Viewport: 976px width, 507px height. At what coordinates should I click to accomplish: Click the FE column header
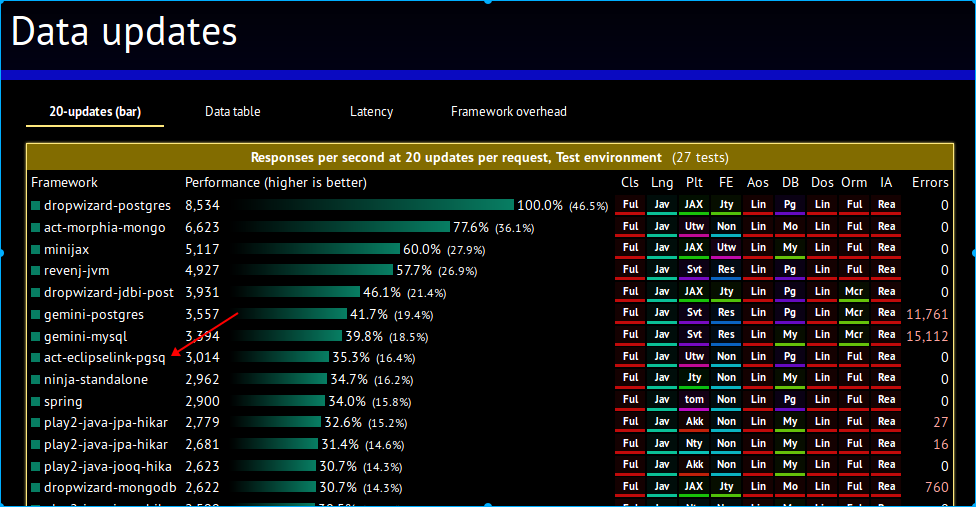726,182
